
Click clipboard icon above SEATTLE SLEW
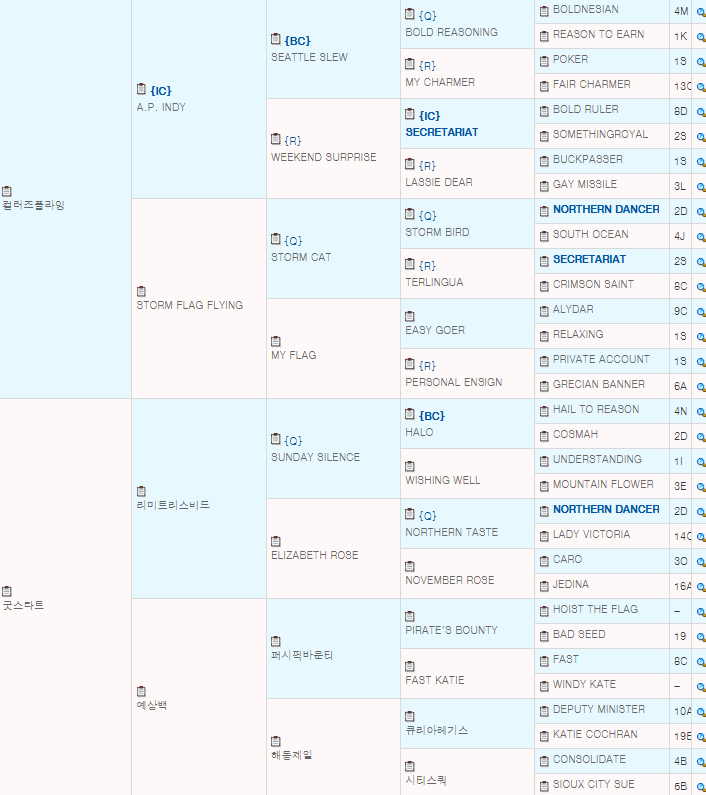275,39
